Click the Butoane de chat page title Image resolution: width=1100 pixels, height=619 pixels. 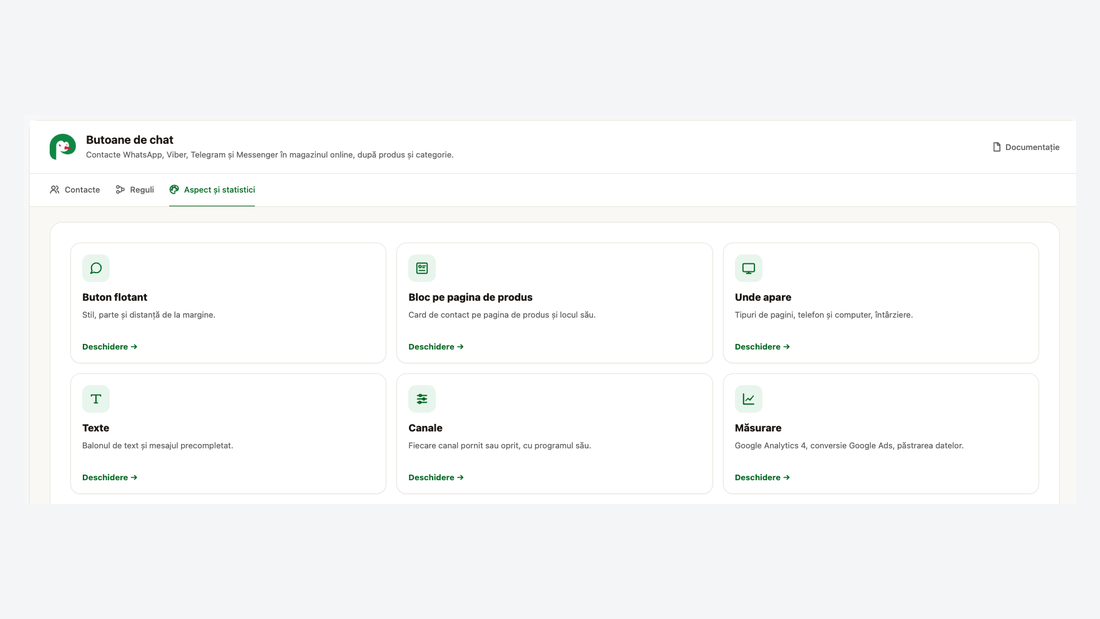coord(129,140)
